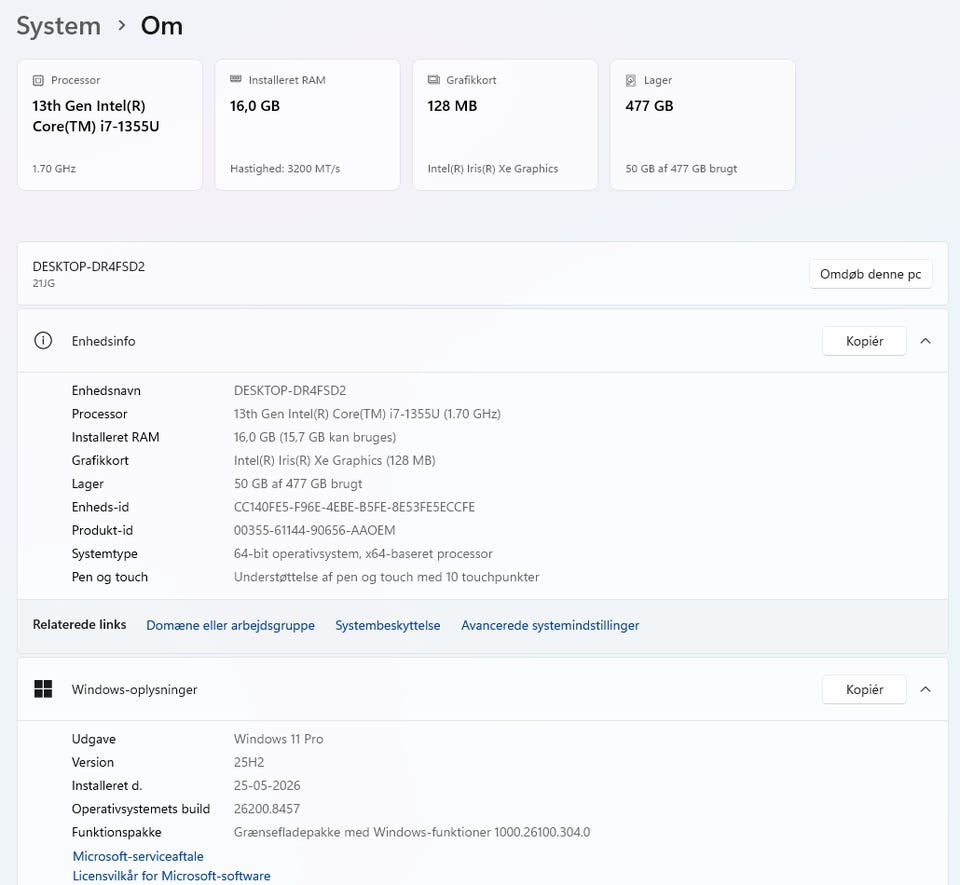Select Produkt-id value 00355-61144-90656-AAOEM

pos(314,530)
